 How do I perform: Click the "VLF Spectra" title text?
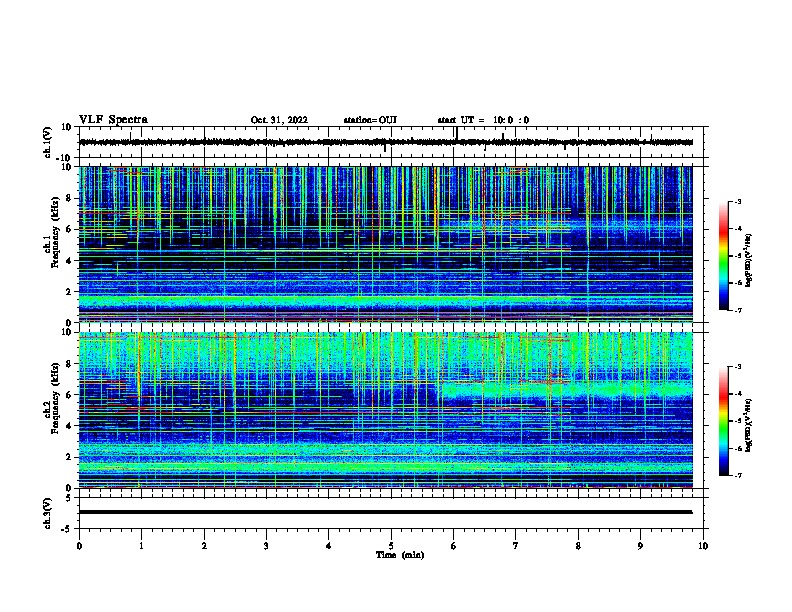pos(113,120)
